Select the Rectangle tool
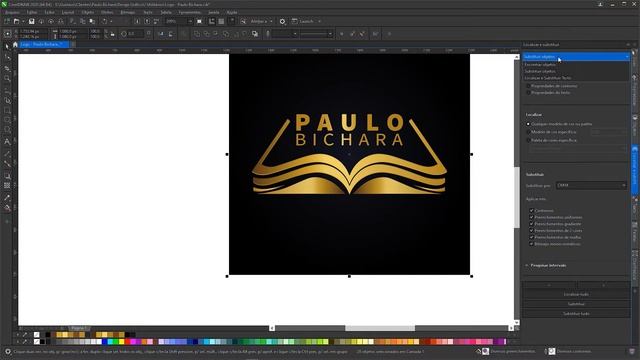 [x=7, y=111]
